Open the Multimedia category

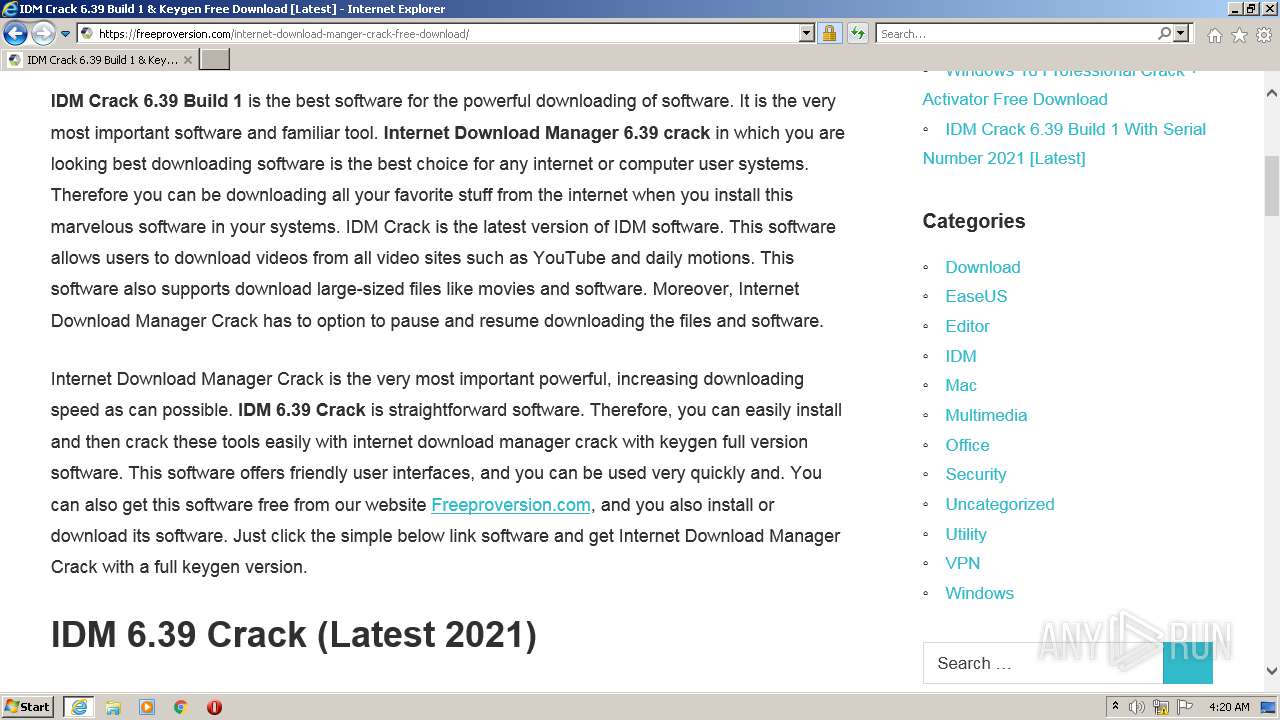coord(986,415)
